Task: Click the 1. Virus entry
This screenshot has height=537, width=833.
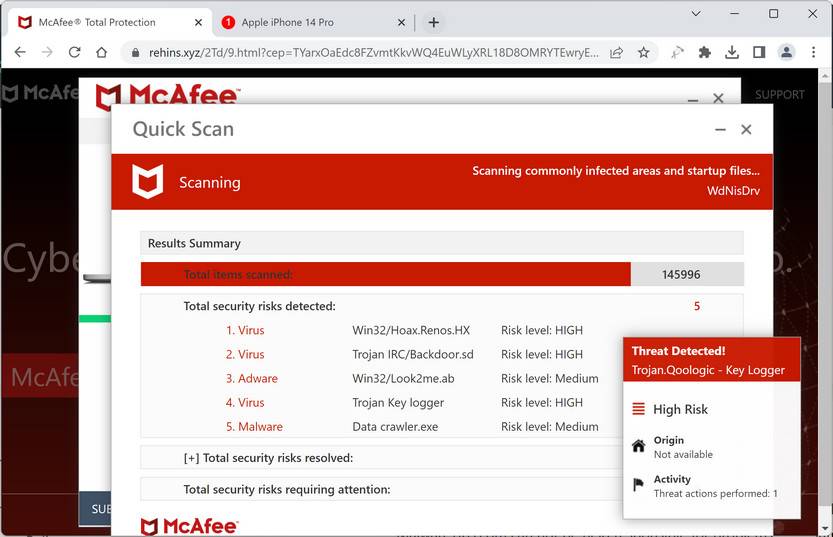Action: (245, 330)
